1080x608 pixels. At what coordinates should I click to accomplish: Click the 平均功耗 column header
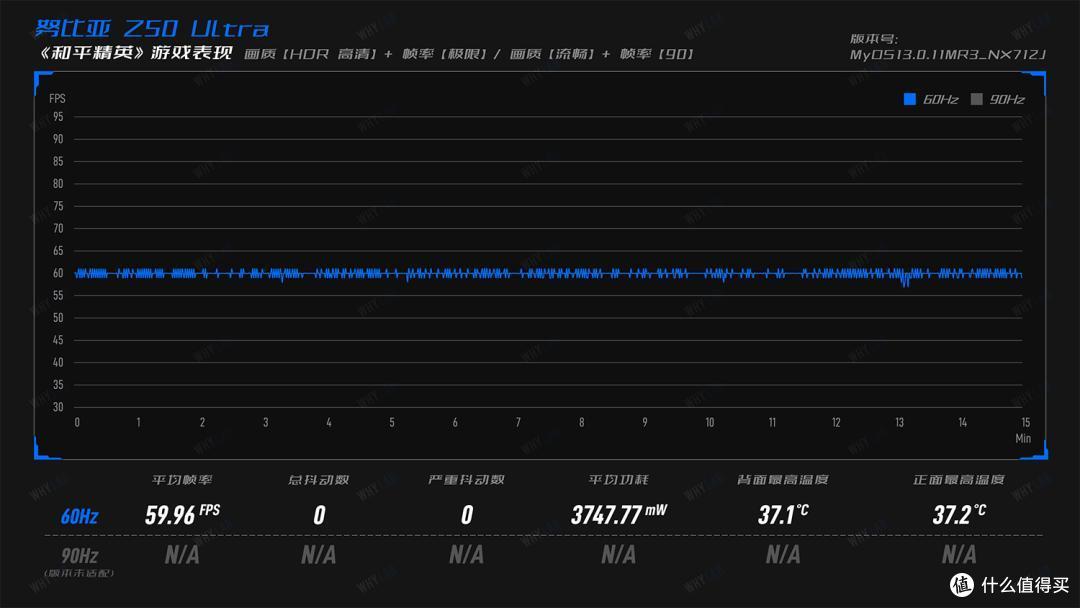coord(618,480)
